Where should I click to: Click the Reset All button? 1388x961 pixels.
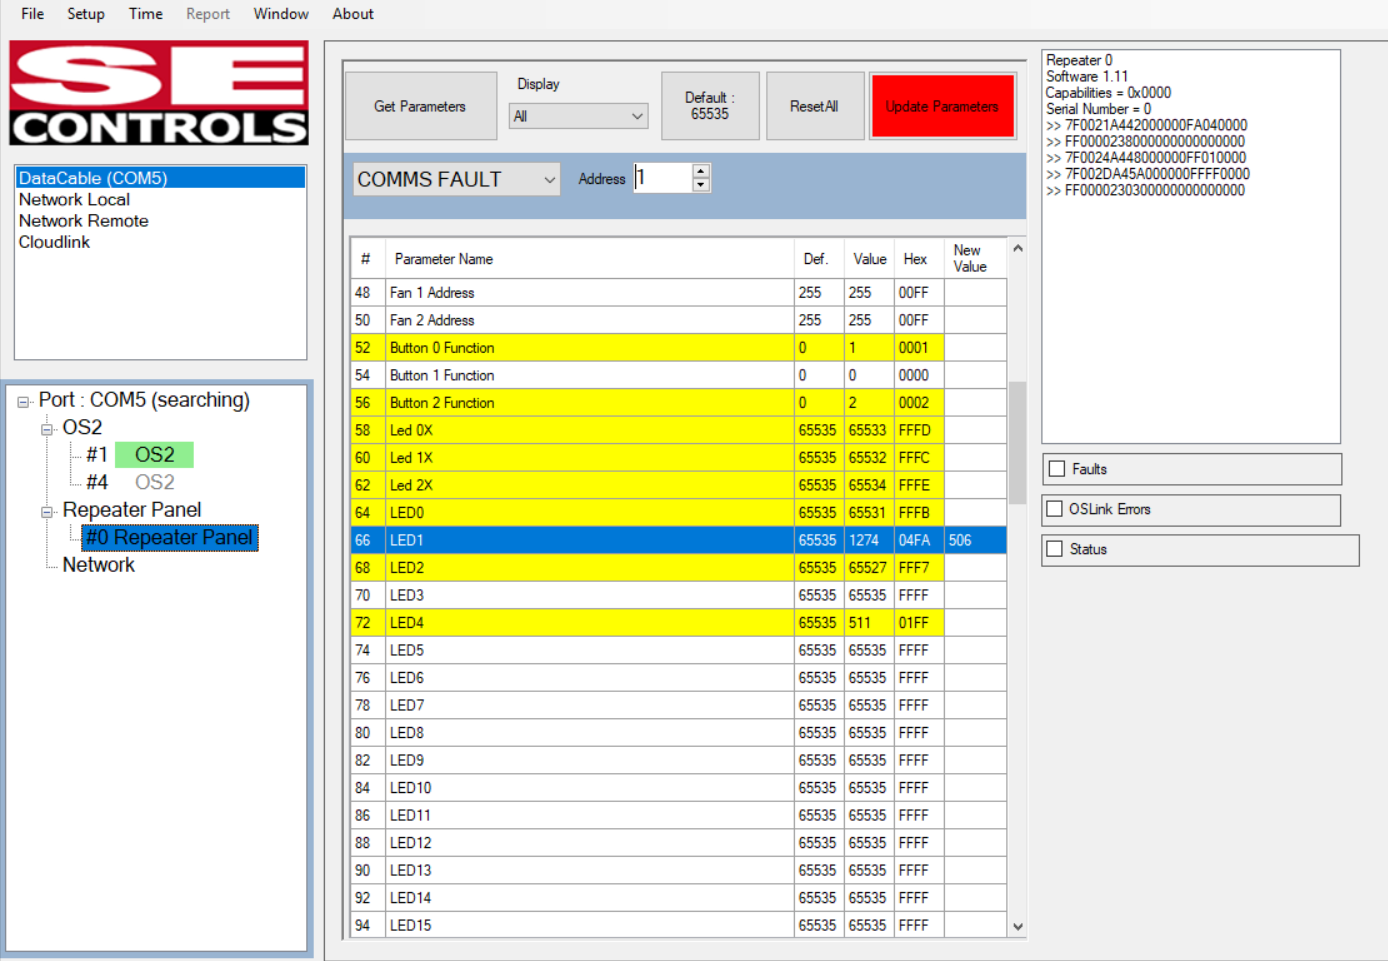(x=814, y=106)
